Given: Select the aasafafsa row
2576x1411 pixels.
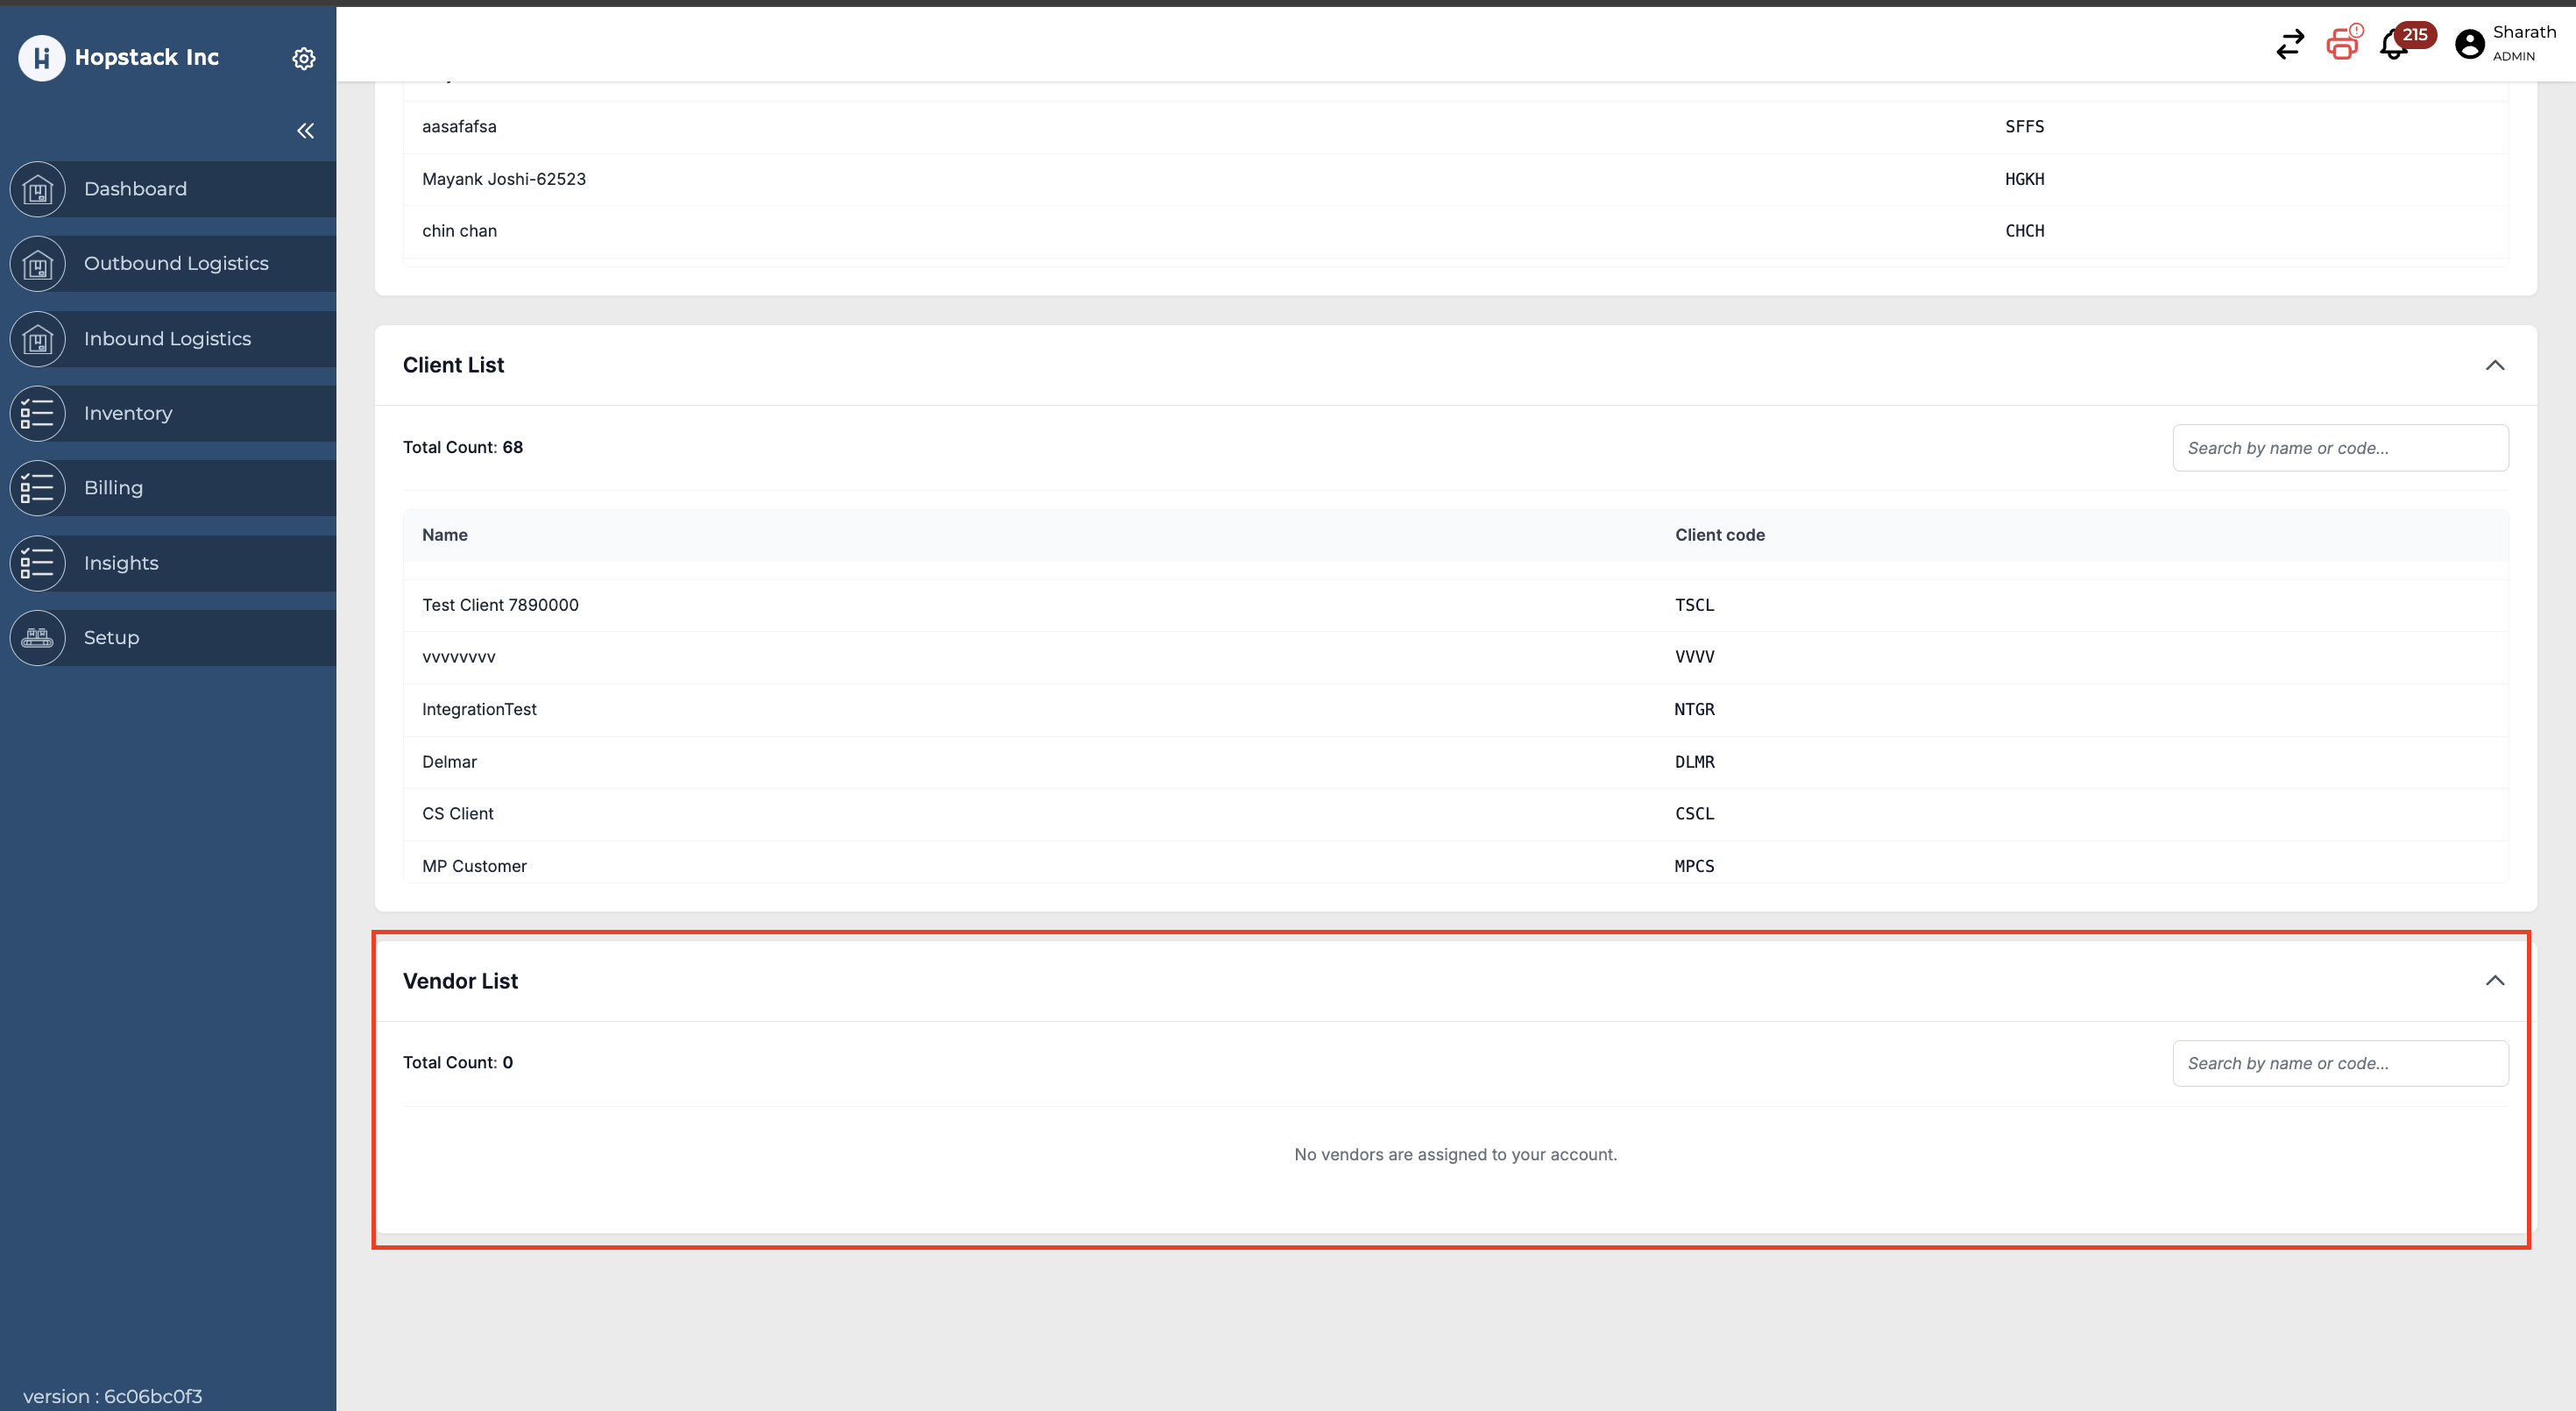Looking at the screenshot, I should pos(1456,127).
